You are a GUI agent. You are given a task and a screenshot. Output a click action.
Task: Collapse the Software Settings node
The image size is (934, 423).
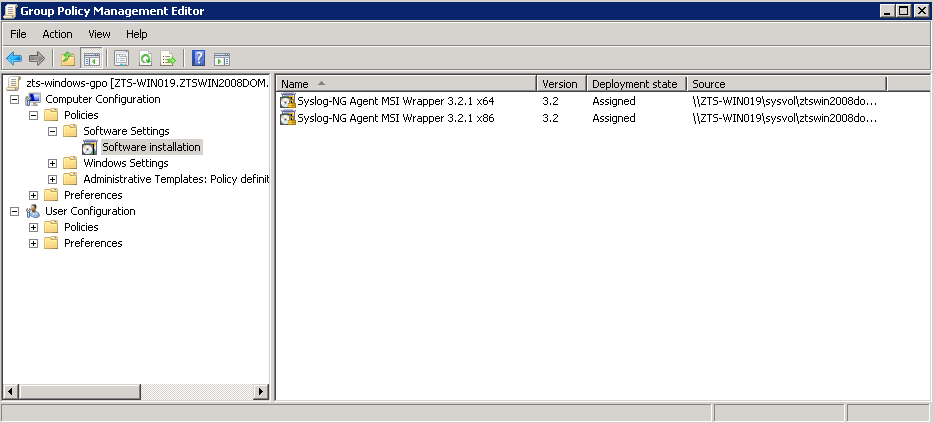(x=52, y=132)
